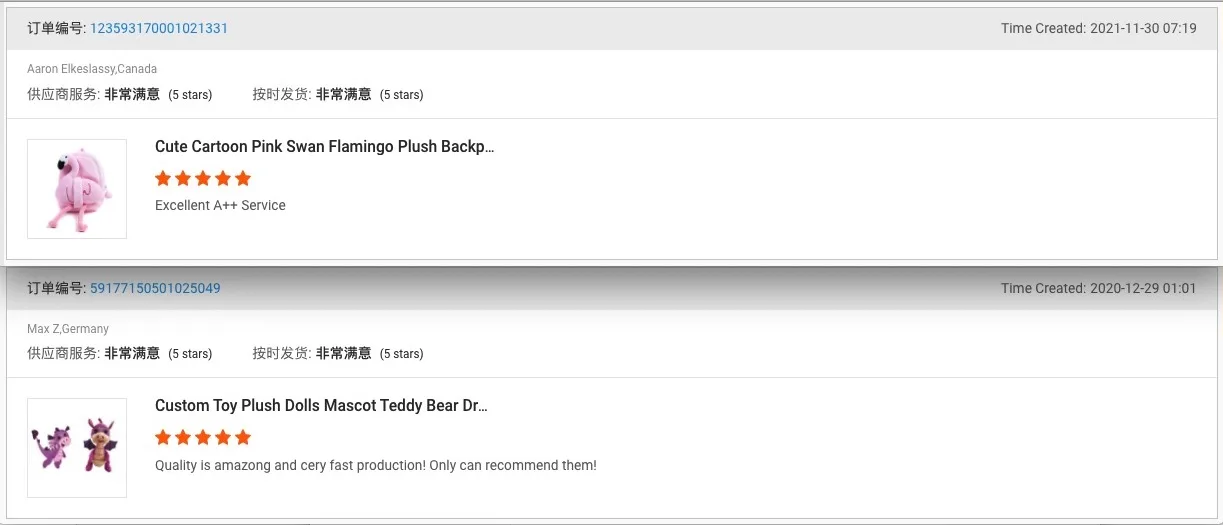The image size is (1223, 525).
Task: Click second star of flamingo backpack rating
Action: pos(183,179)
